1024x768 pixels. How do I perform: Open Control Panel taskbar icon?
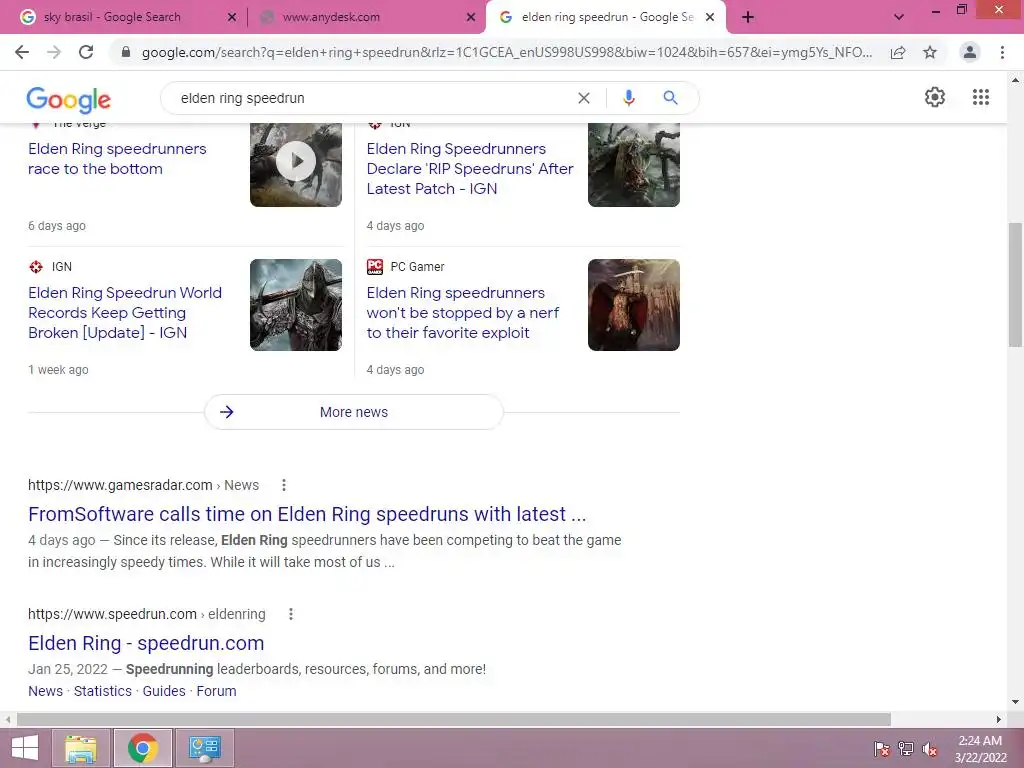pos(204,748)
